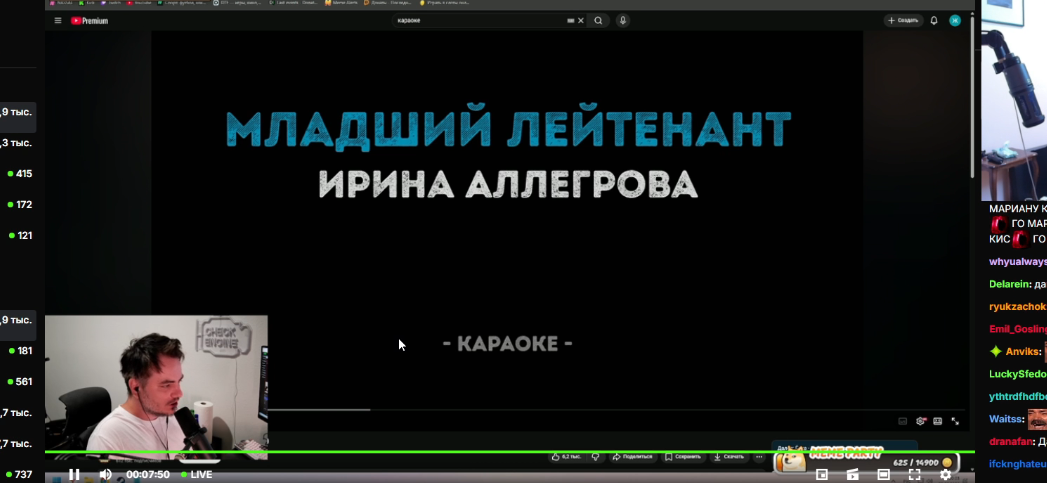Enter stream player fullscreen

(914, 474)
